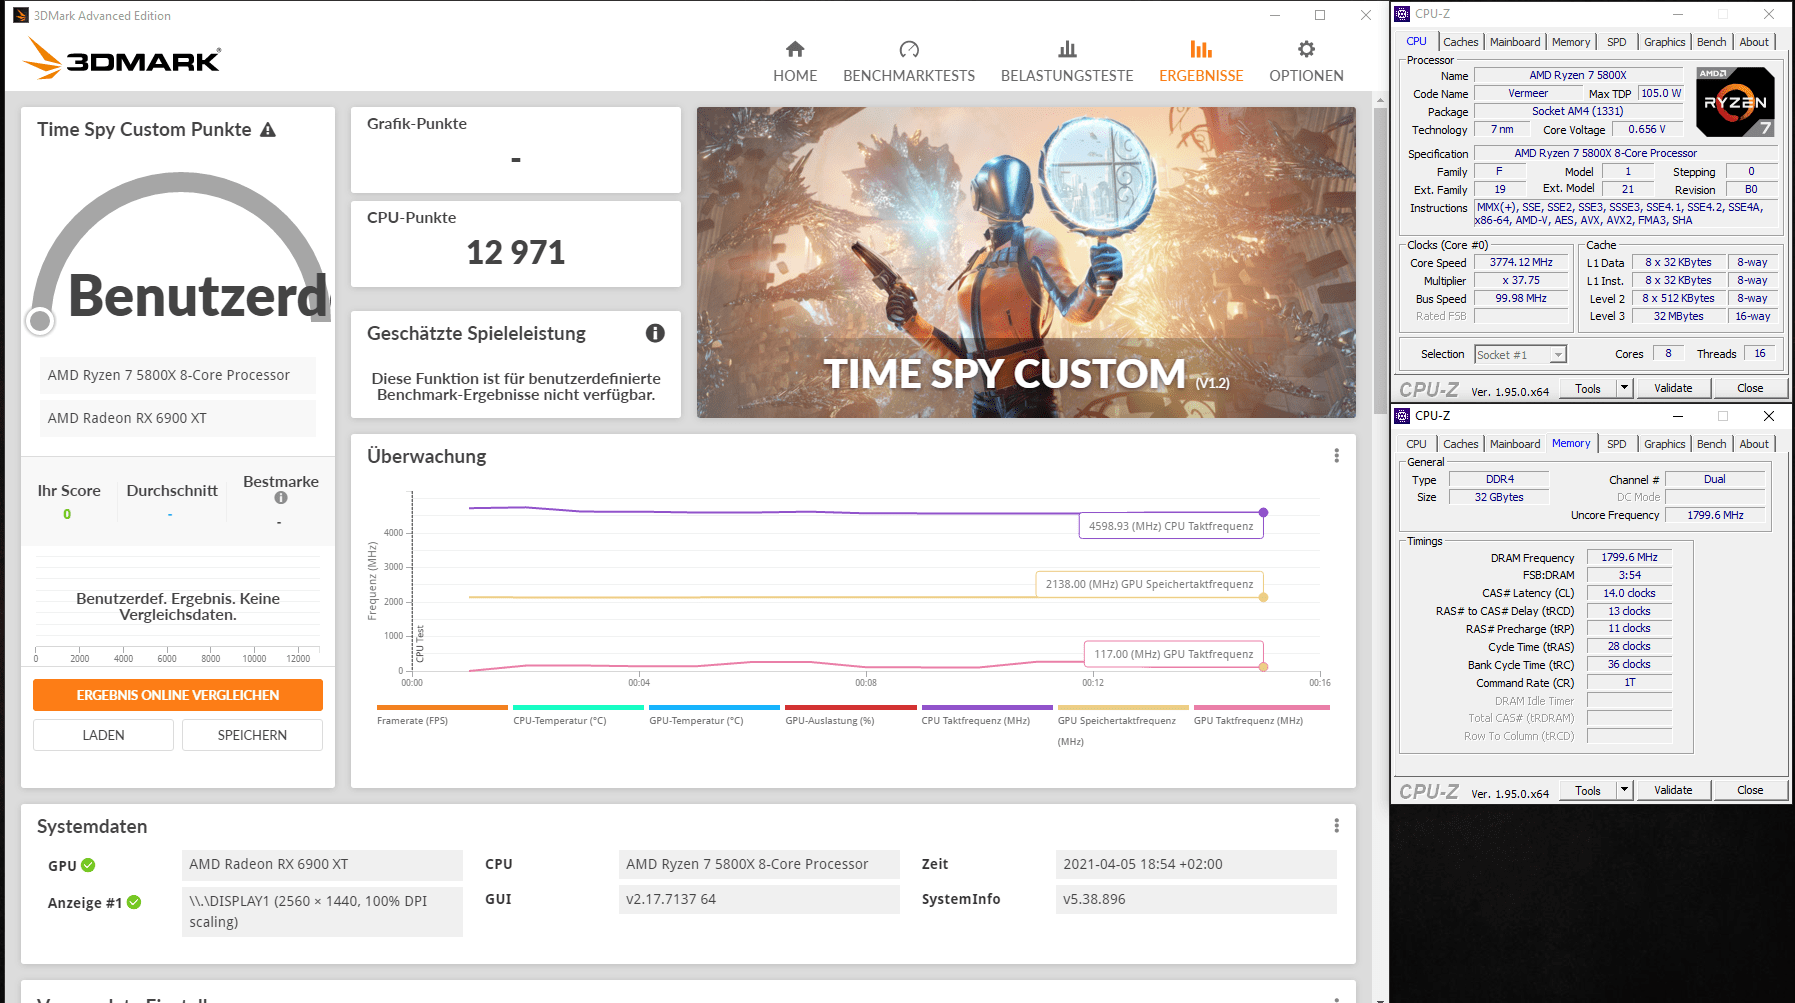This screenshot has height=1003, width=1795.
Task: Click SystemInfo version v5.38.896
Action: pyautogui.click(x=1196, y=899)
